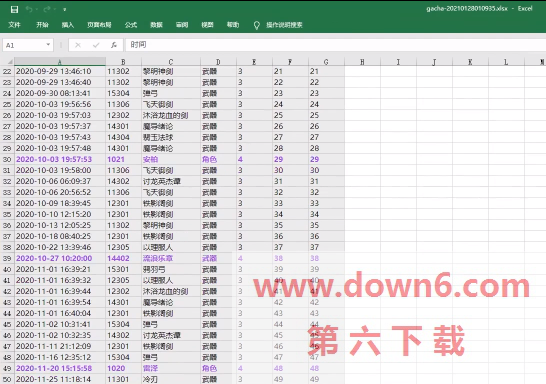This screenshot has height=384, width=546.
Task: Click the Insert Function fx icon
Action: click(114, 45)
